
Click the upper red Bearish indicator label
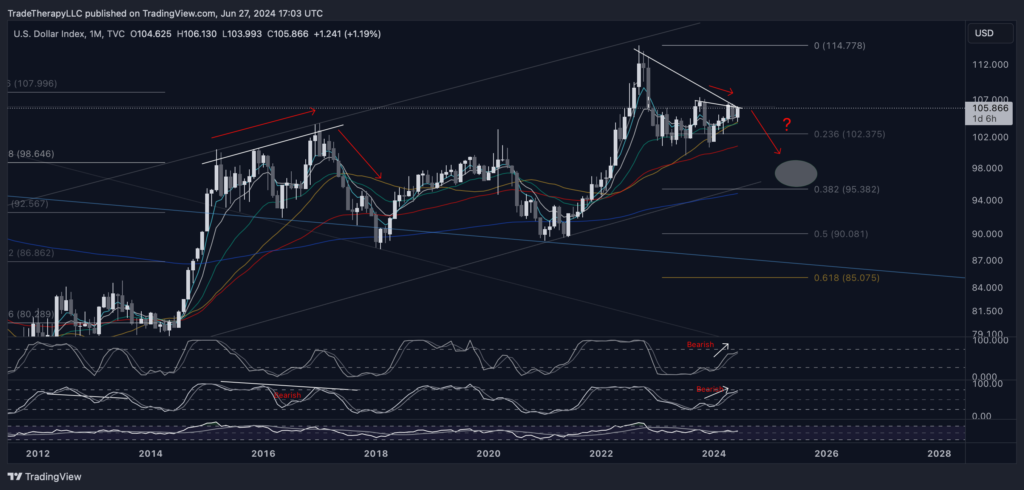[x=700, y=345]
